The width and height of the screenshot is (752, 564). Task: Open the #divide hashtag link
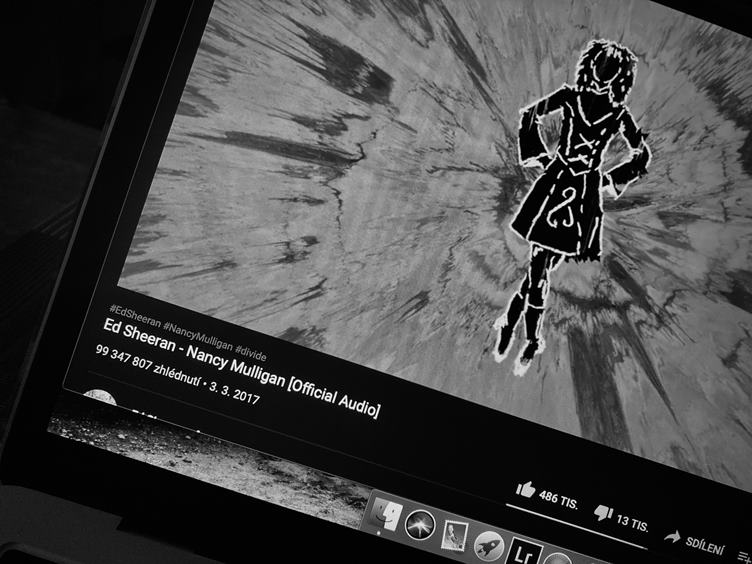250,353
